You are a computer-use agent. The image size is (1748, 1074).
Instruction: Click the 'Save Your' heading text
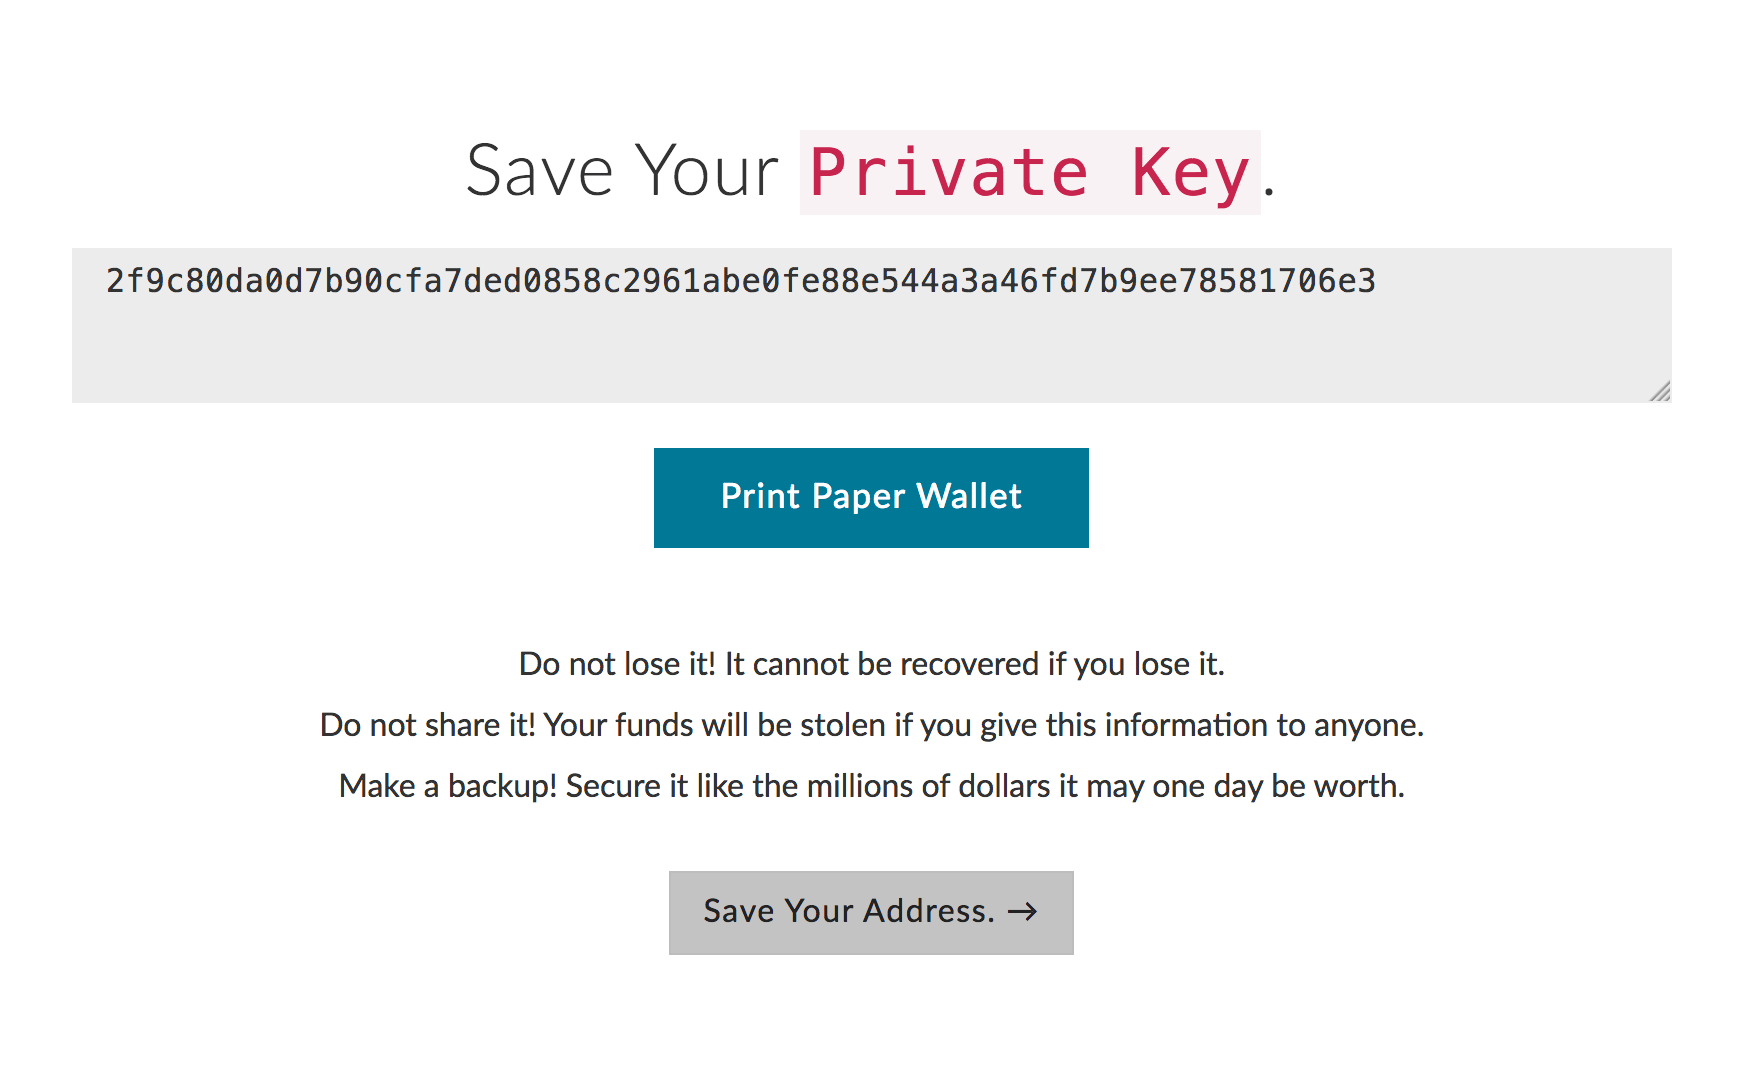pyautogui.click(x=621, y=171)
